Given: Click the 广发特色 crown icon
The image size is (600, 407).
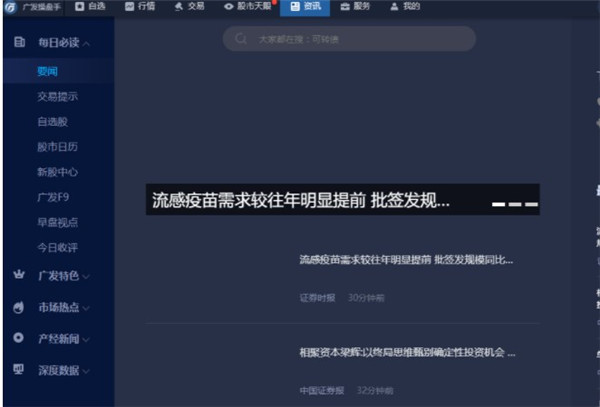Looking at the screenshot, I should [x=19, y=275].
